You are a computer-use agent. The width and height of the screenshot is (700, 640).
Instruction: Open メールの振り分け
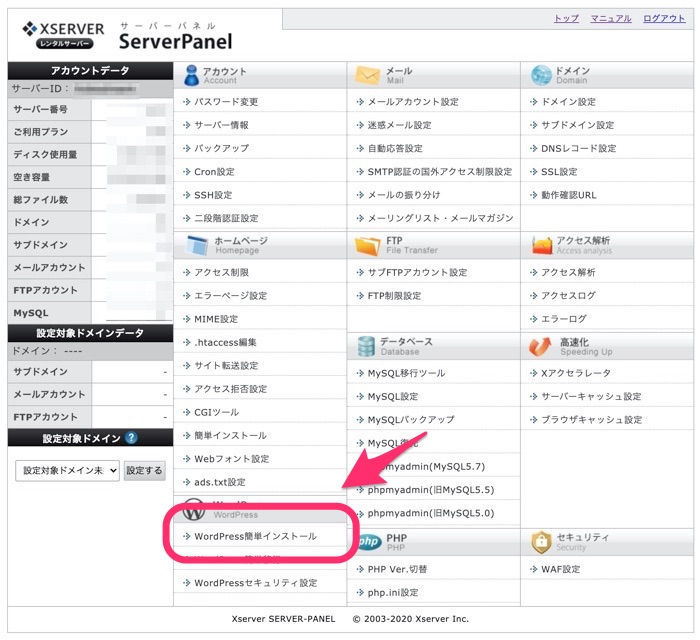[404, 195]
